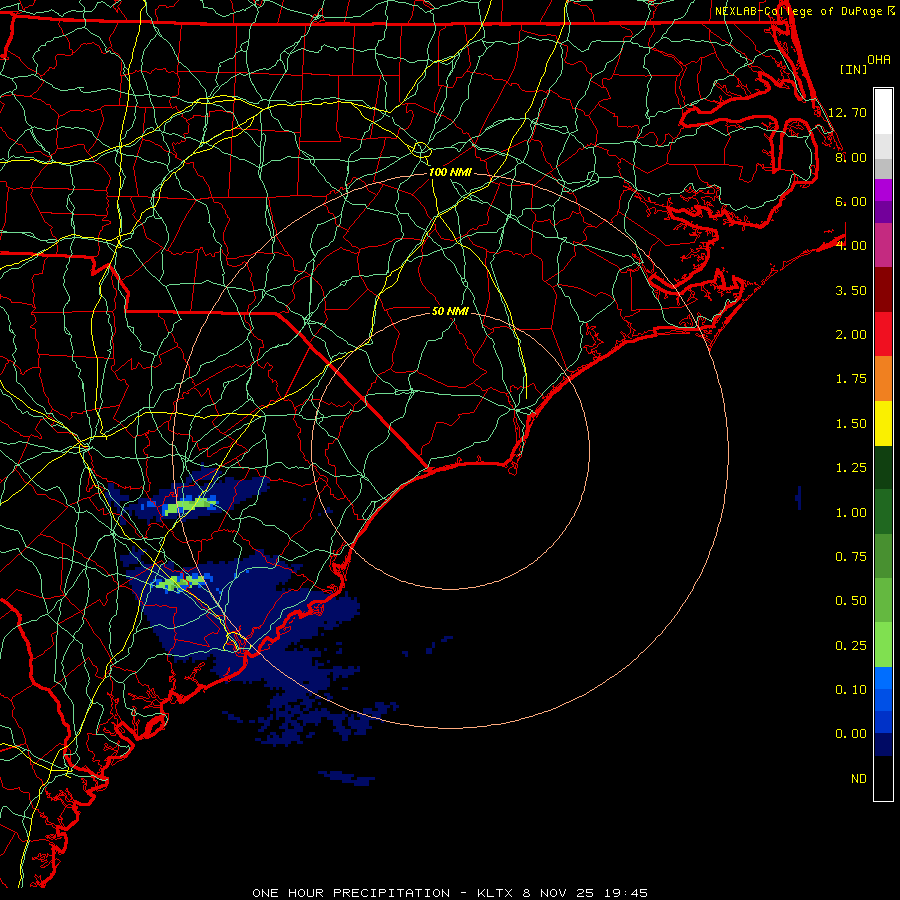Click the '100 NMI' range ring label
Image resolution: width=900 pixels, height=900 pixels.
click(x=450, y=172)
